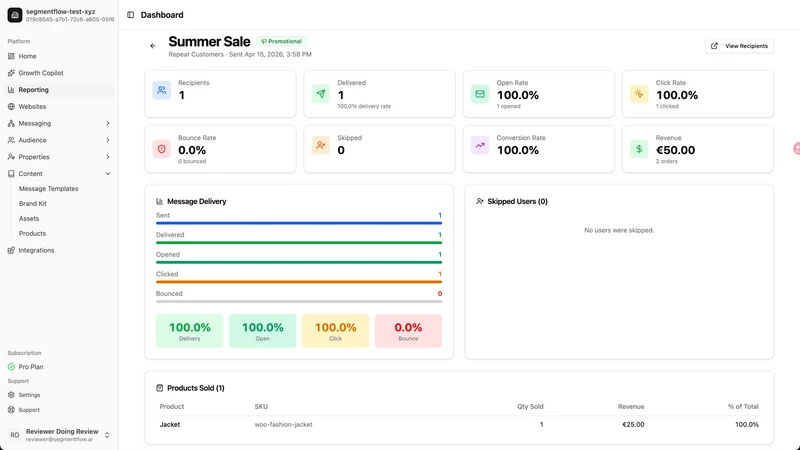This screenshot has width=800, height=450.
Task: Click the Promotional tag badge
Action: [282, 41]
